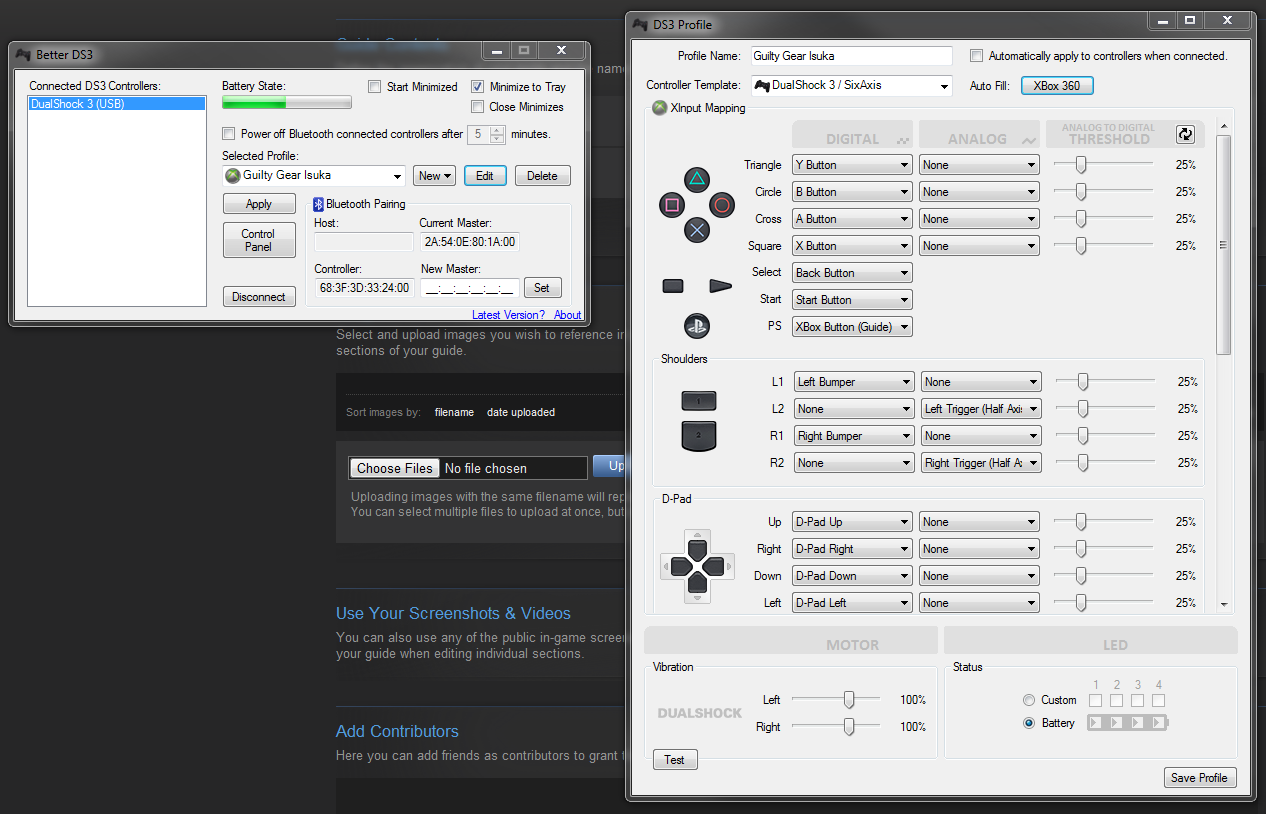Viewport: 1266px width, 814px height.
Task: Click the vibration Test button
Action: pos(675,760)
